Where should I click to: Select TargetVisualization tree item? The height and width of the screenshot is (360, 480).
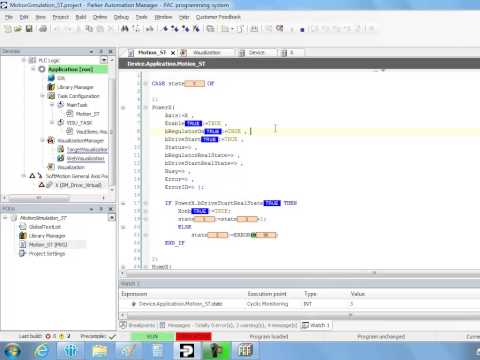(87, 150)
